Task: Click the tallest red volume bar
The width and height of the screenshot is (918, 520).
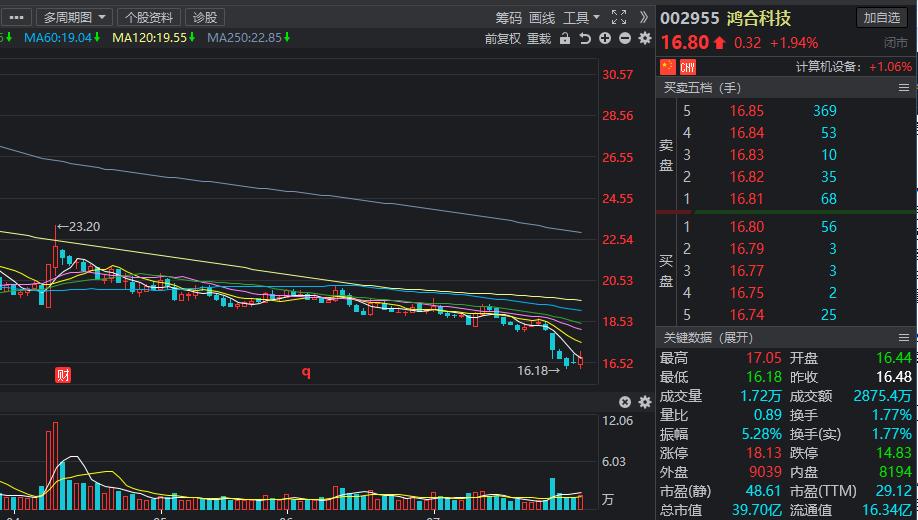Action: pos(55,466)
